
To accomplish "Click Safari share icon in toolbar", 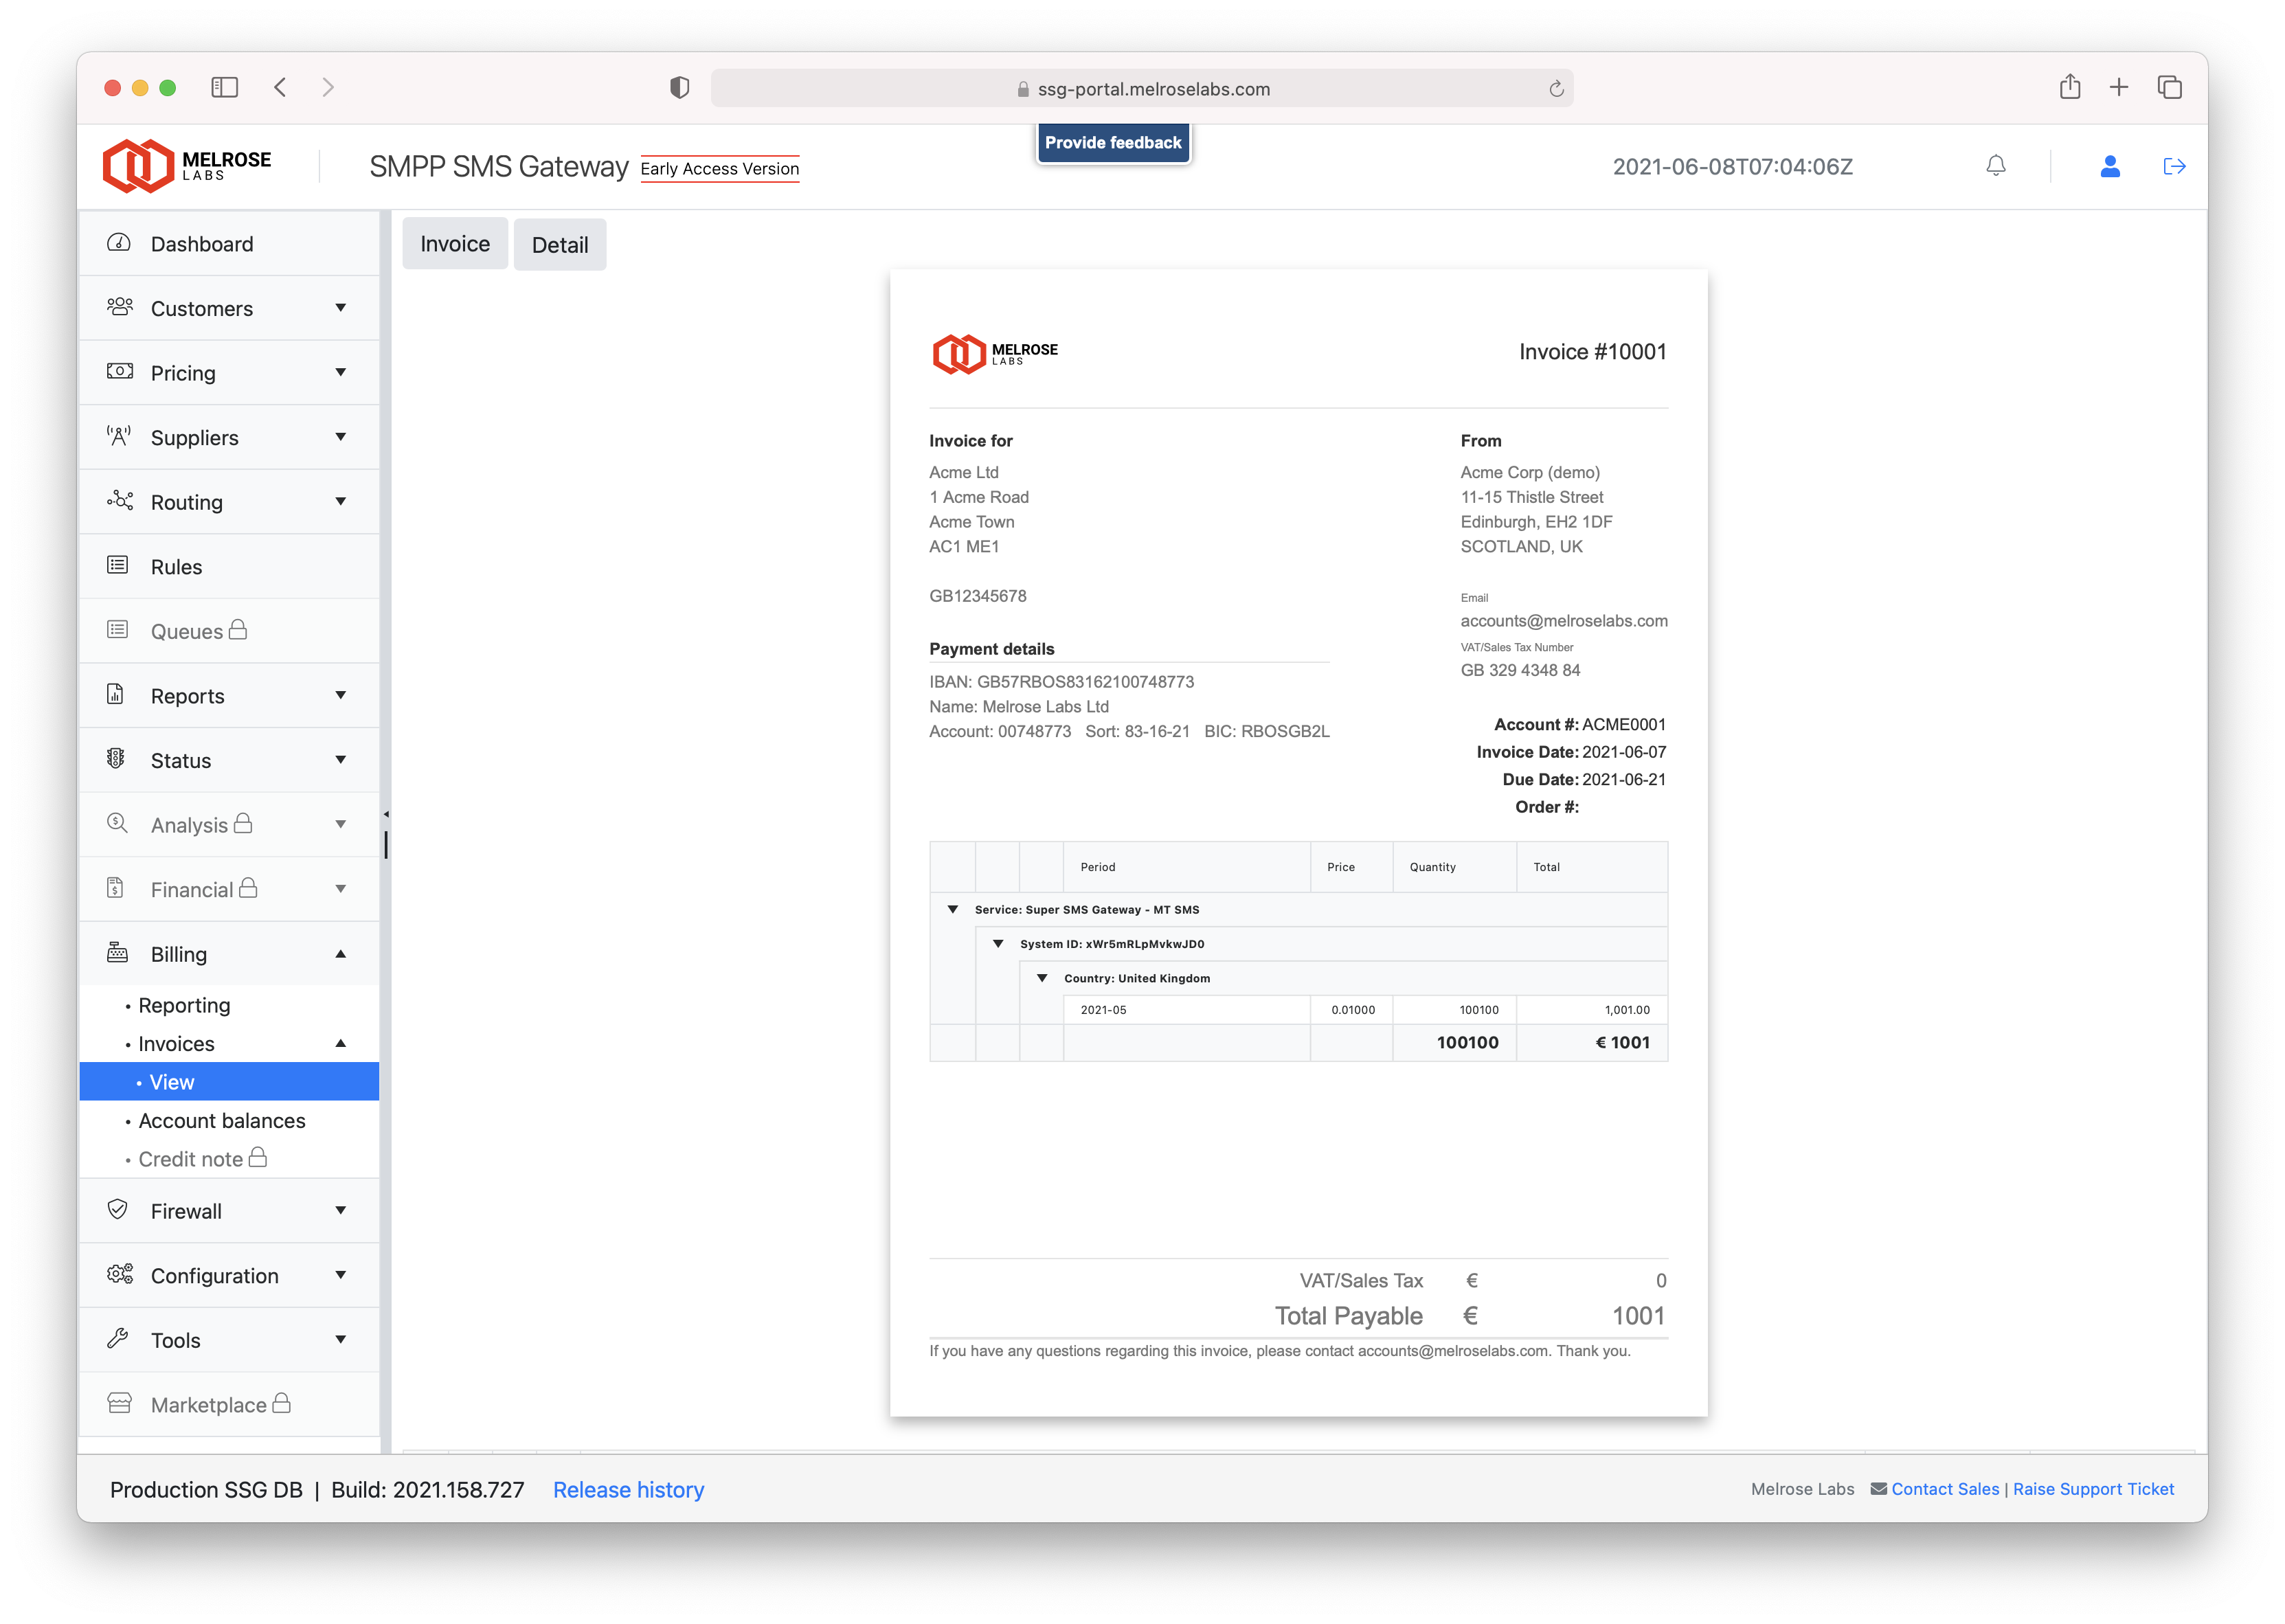I will point(2069,88).
